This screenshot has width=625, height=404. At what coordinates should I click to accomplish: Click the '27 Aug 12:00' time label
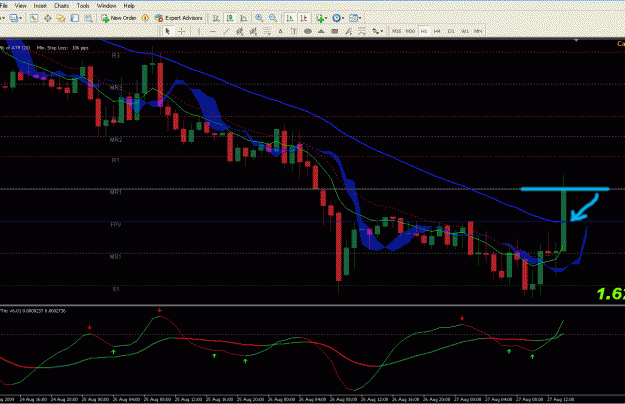(x=560, y=399)
